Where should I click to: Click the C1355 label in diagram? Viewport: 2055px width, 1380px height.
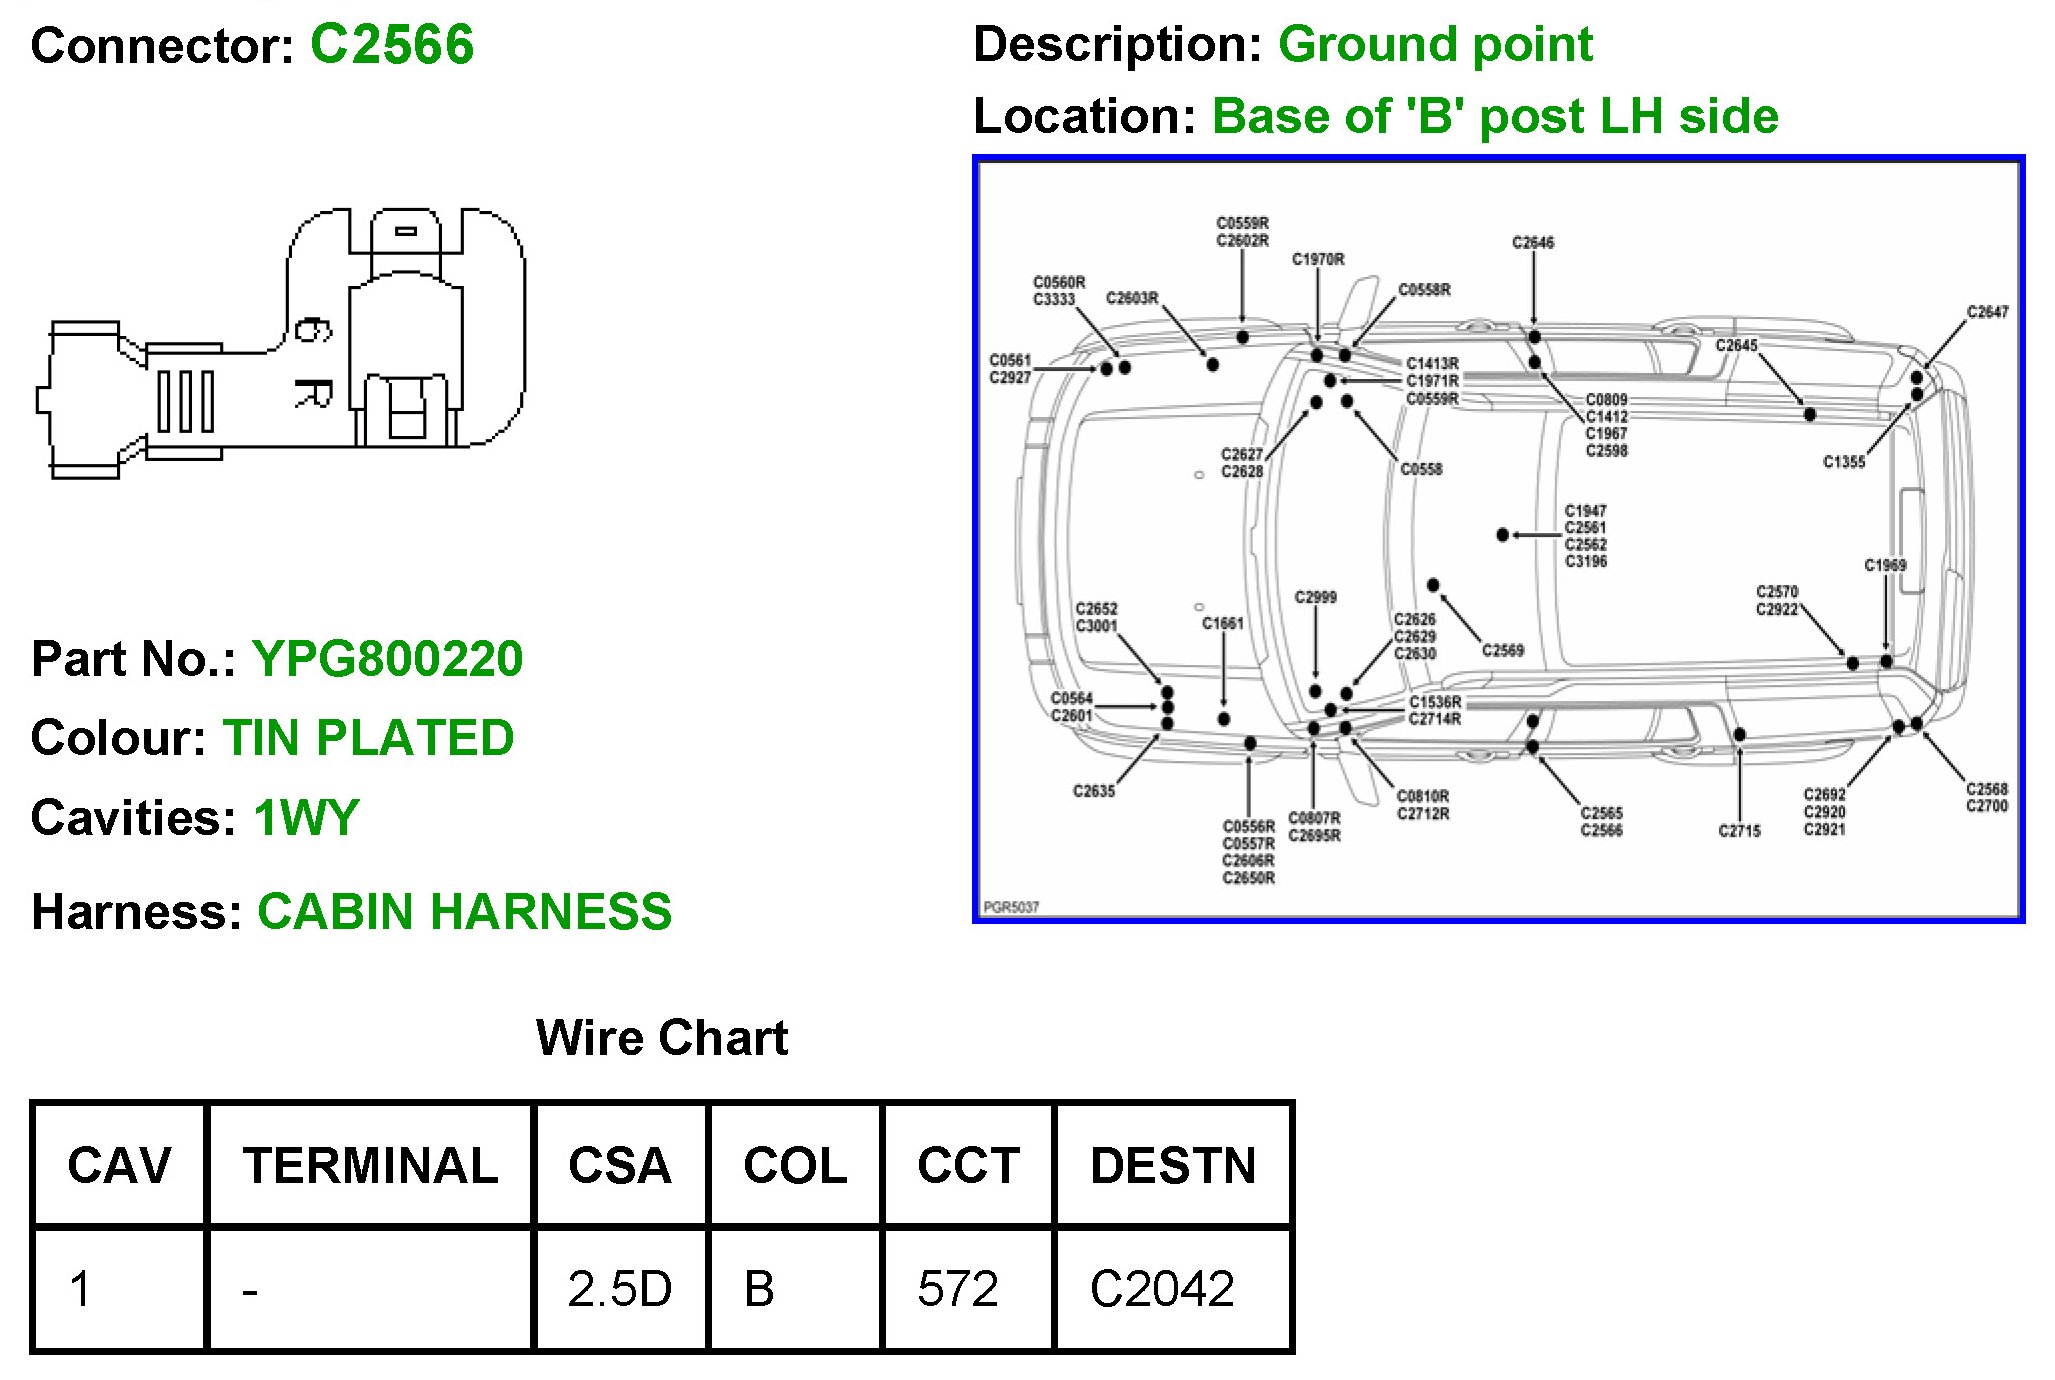1843,462
